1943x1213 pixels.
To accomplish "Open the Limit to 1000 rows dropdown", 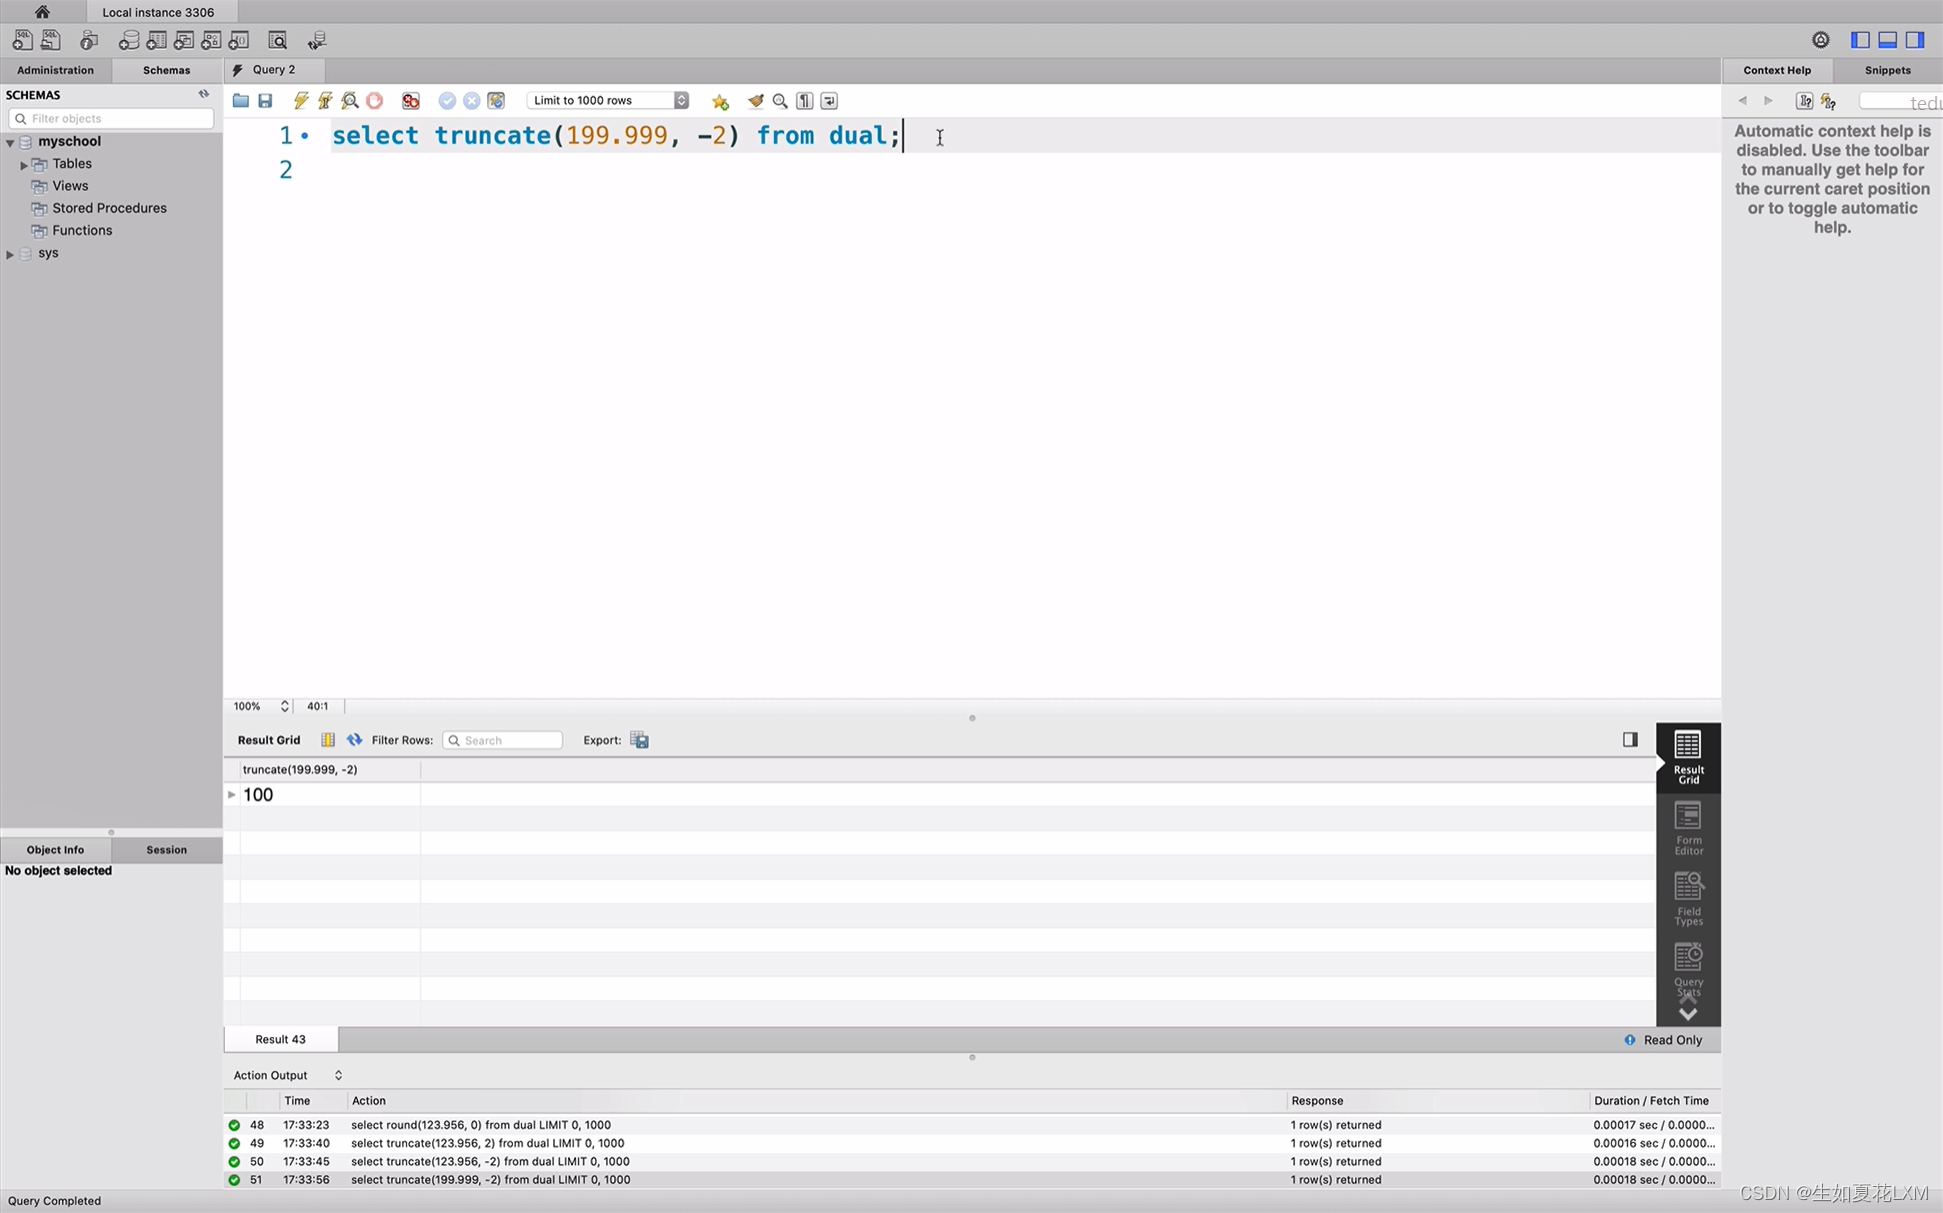I will [x=608, y=101].
